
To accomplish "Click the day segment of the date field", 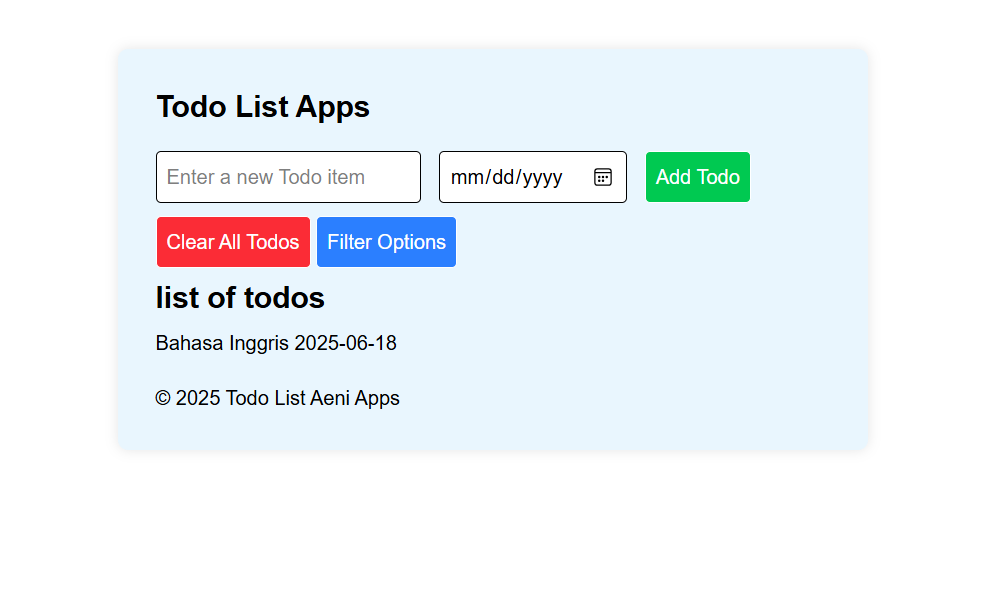I will (x=503, y=177).
